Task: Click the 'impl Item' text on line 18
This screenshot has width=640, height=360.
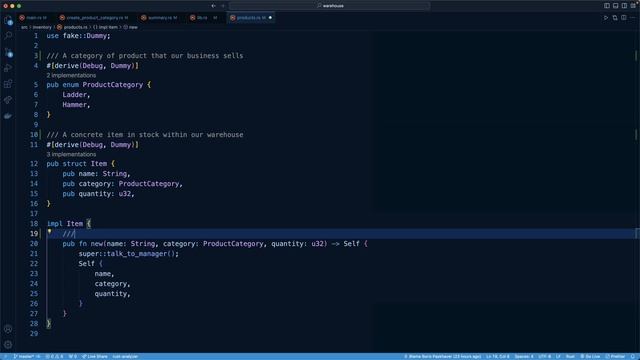Action: 65,224
